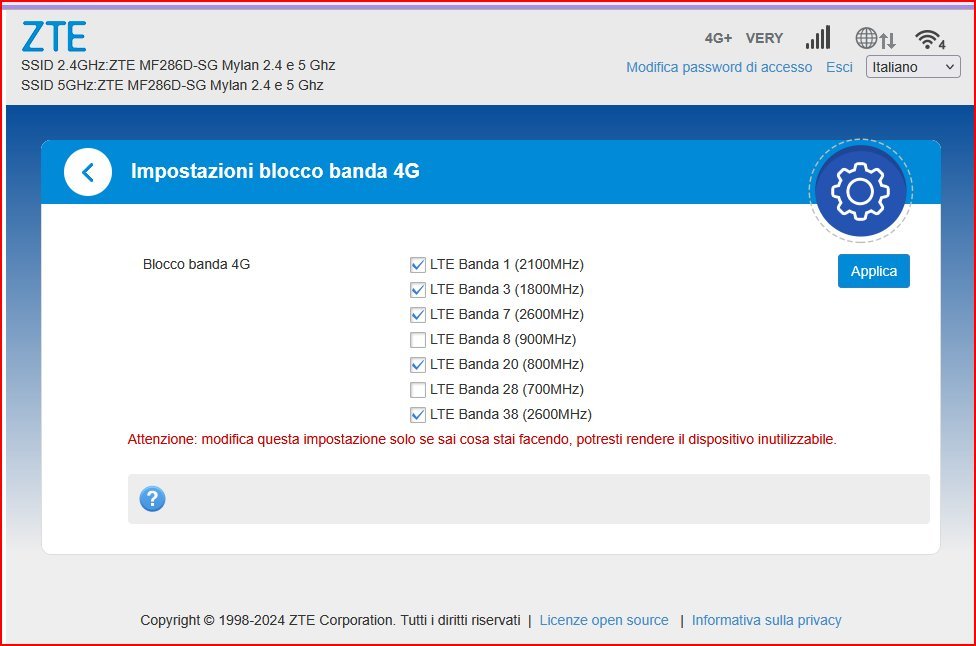
Task: Uncheck LTE Banda 1 (2100MHz)
Action: [x=418, y=265]
